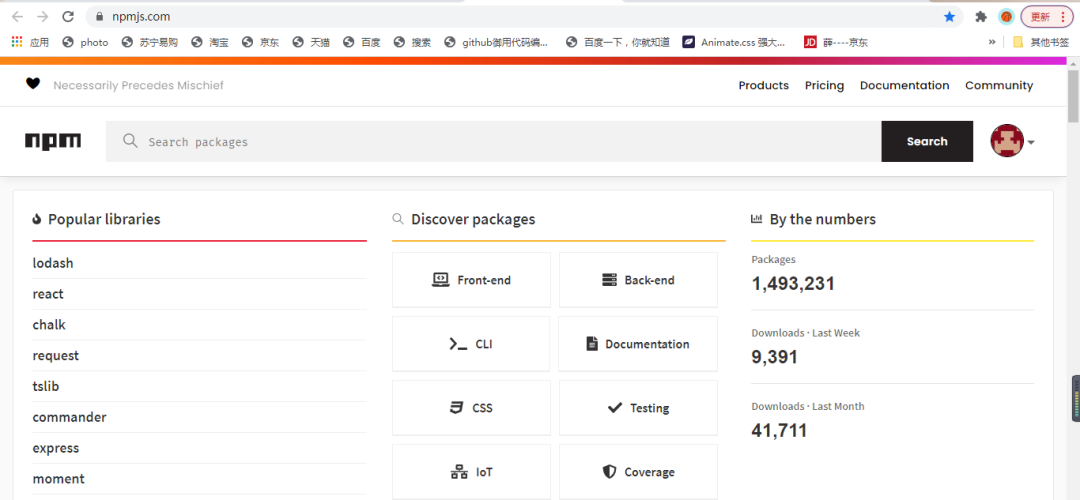Open the react library link
Image resolution: width=1080 pixels, height=500 pixels.
point(48,294)
